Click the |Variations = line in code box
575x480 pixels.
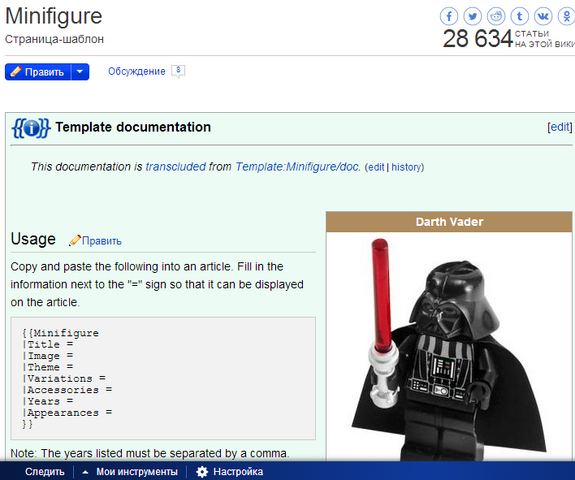click(64, 378)
